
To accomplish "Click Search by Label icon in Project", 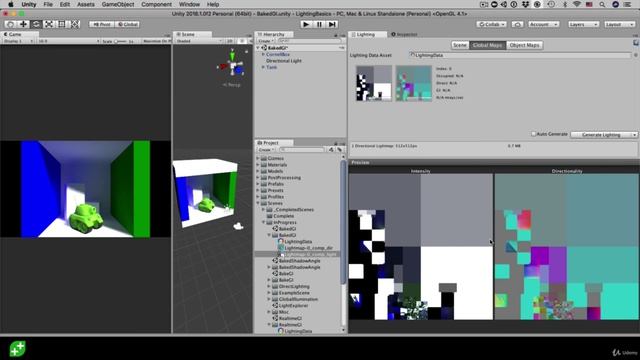I will [x=339, y=150].
